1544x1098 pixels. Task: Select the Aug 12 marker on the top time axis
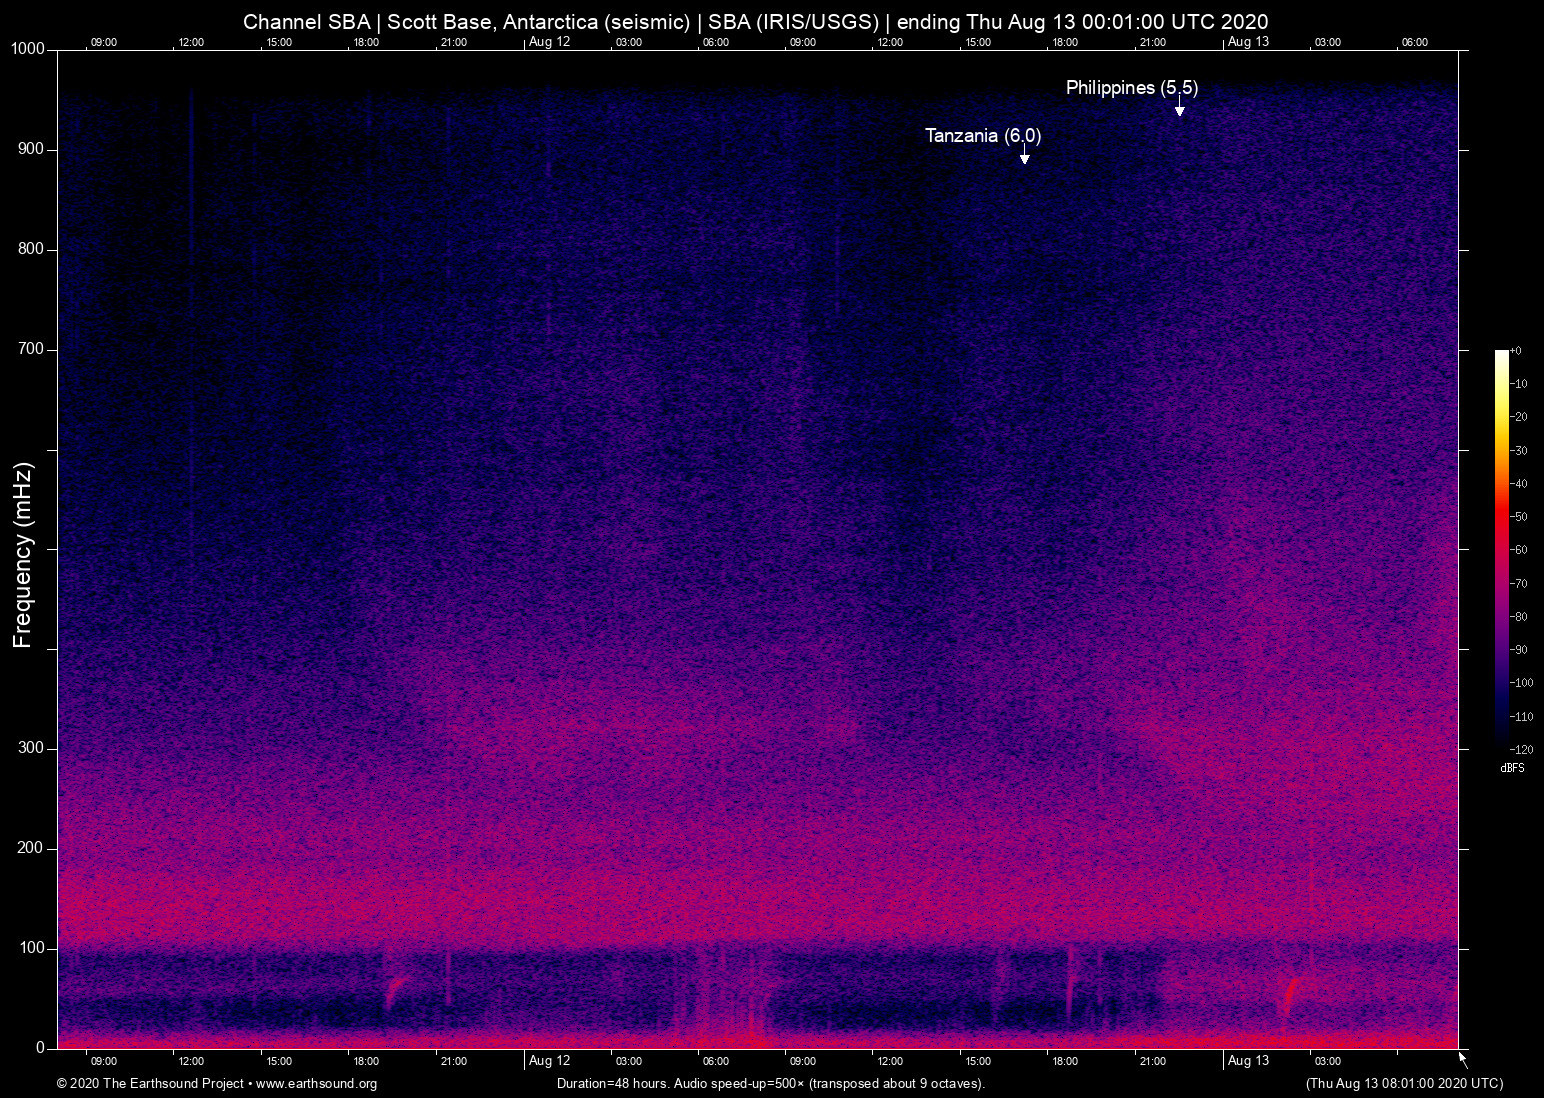coord(549,42)
